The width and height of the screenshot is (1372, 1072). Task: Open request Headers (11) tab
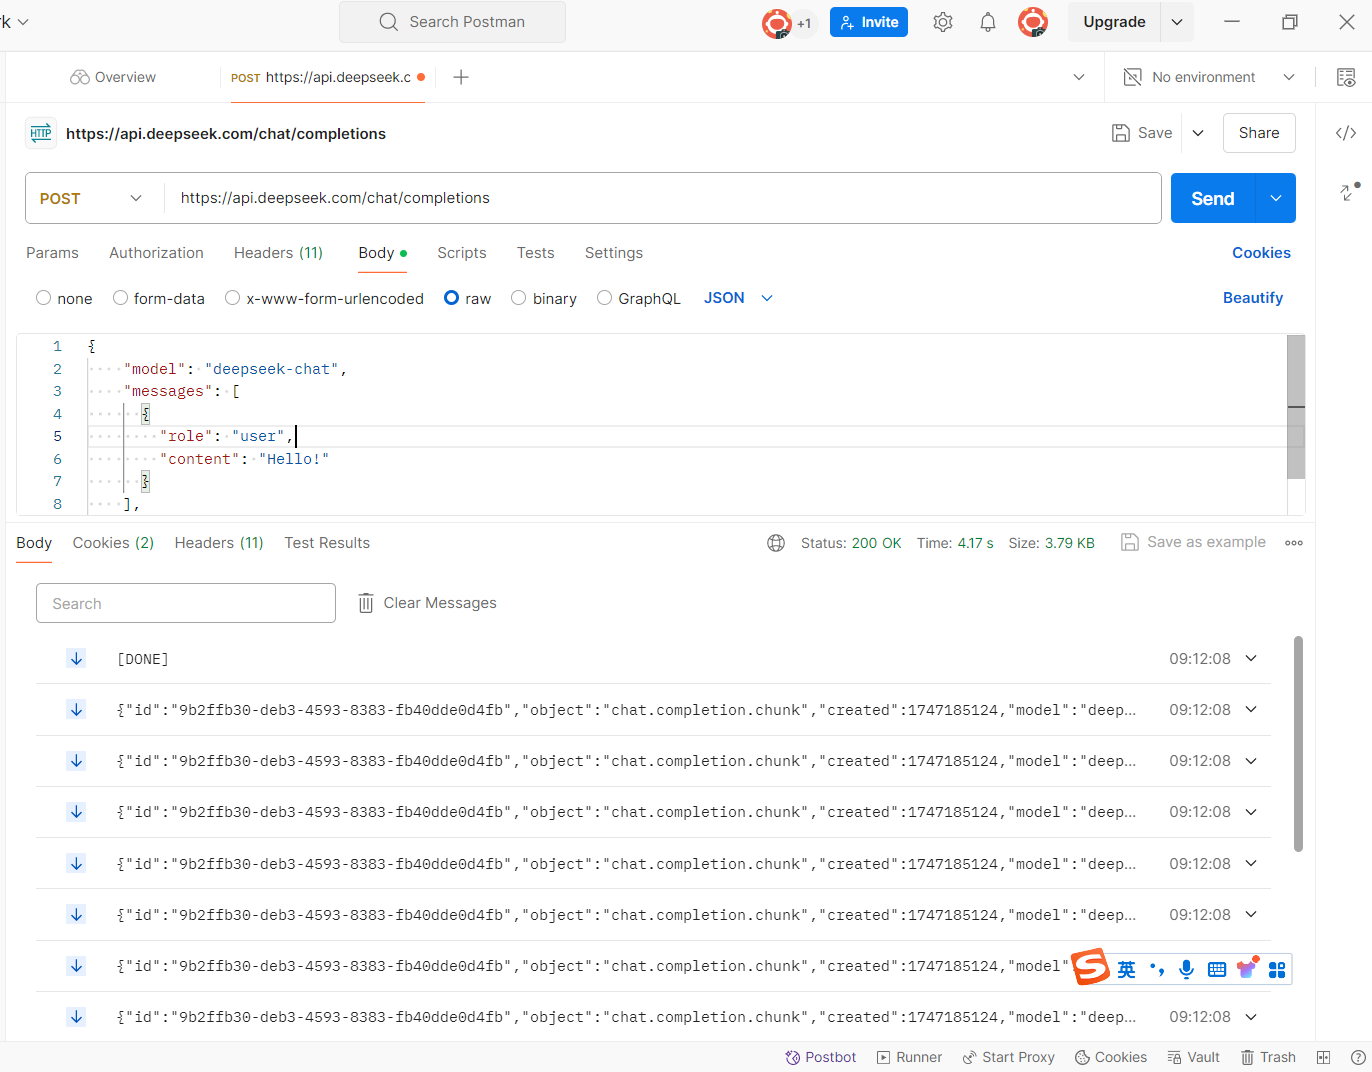(x=278, y=253)
